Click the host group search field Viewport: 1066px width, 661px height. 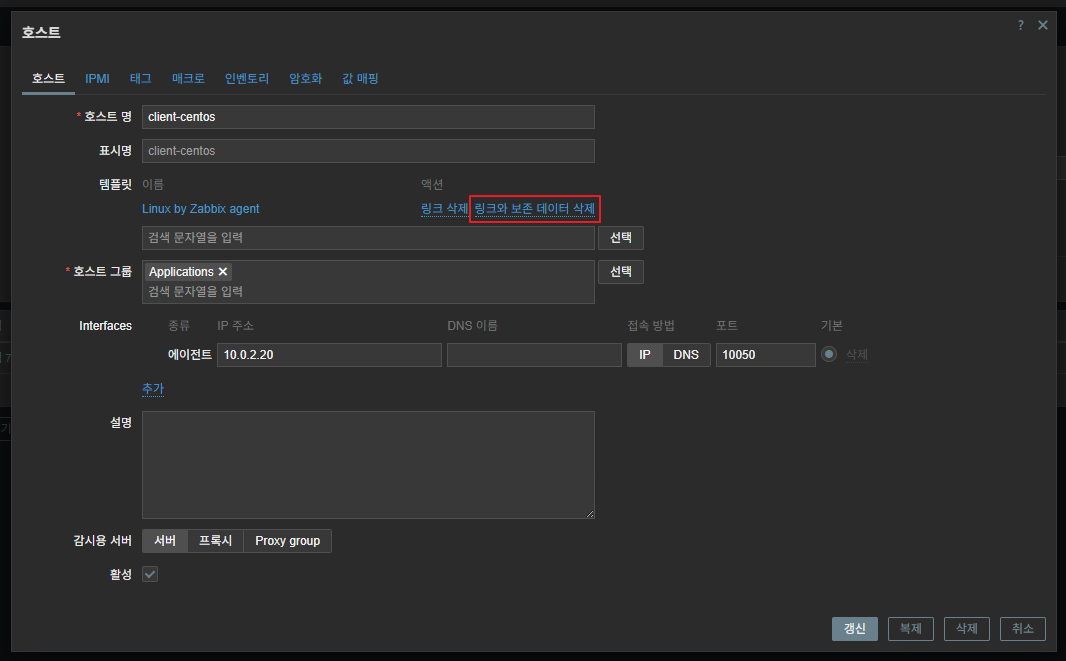coord(368,292)
